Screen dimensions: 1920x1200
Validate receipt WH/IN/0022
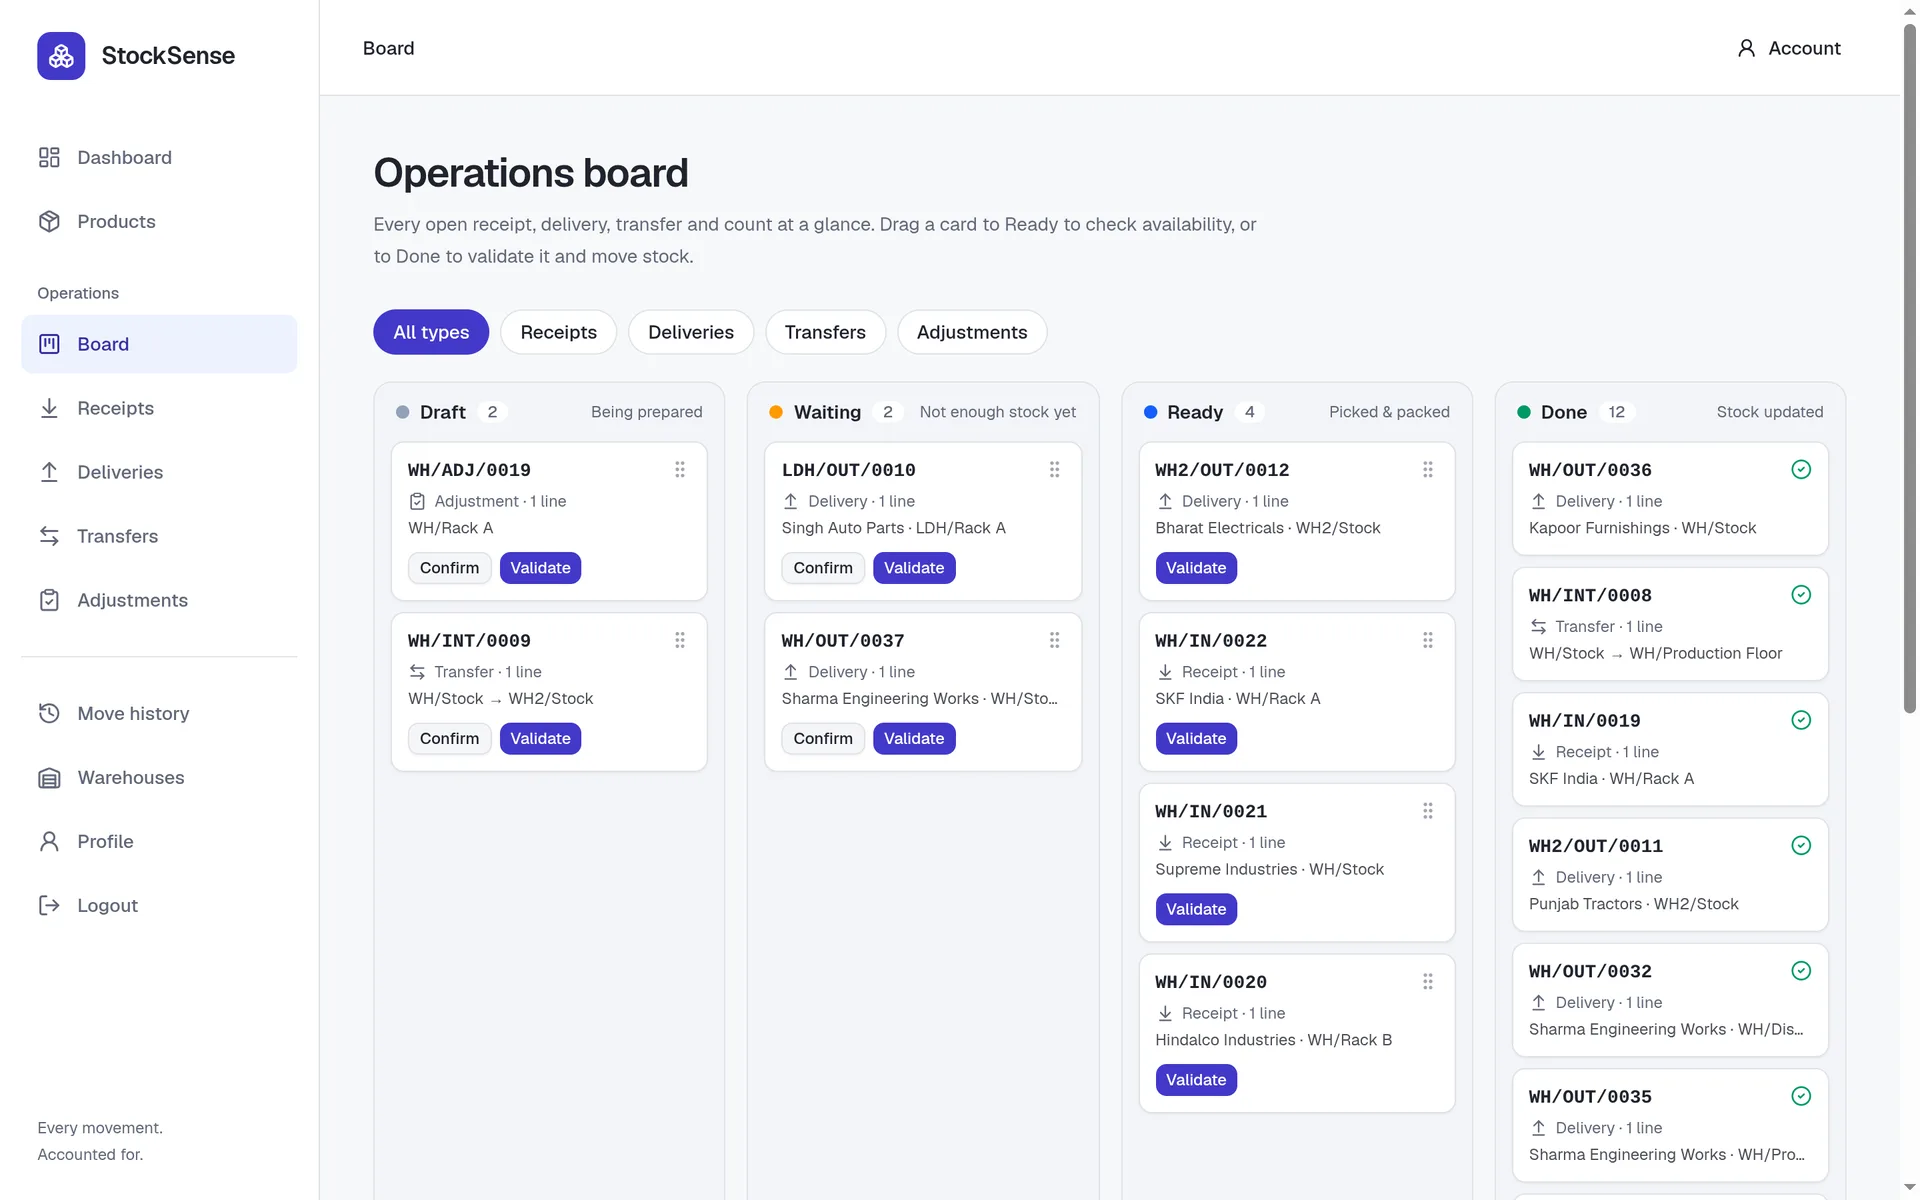tap(1196, 739)
